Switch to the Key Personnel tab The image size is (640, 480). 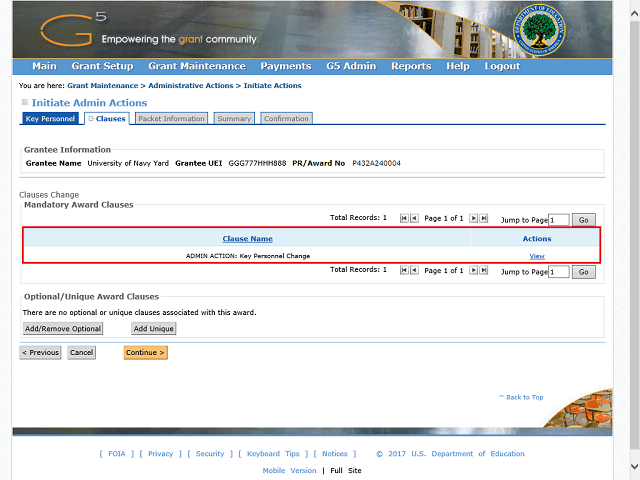(50, 118)
